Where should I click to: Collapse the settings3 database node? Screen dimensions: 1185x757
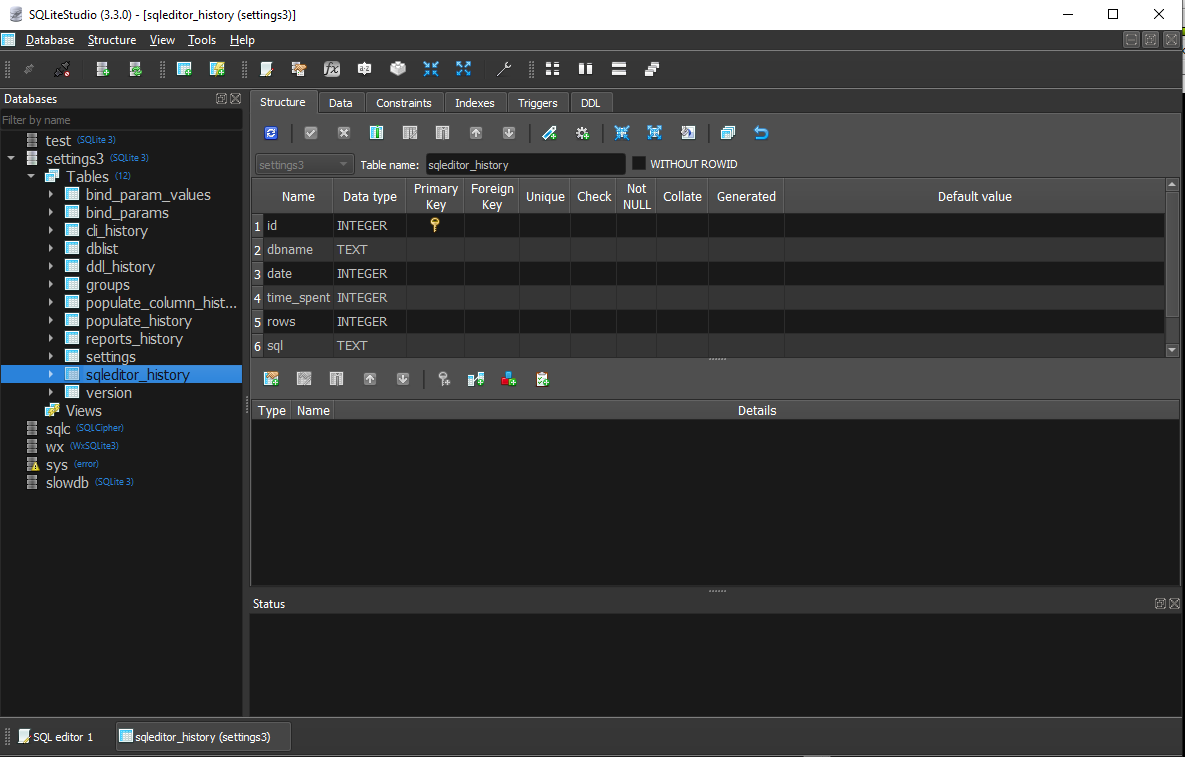[11, 159]
